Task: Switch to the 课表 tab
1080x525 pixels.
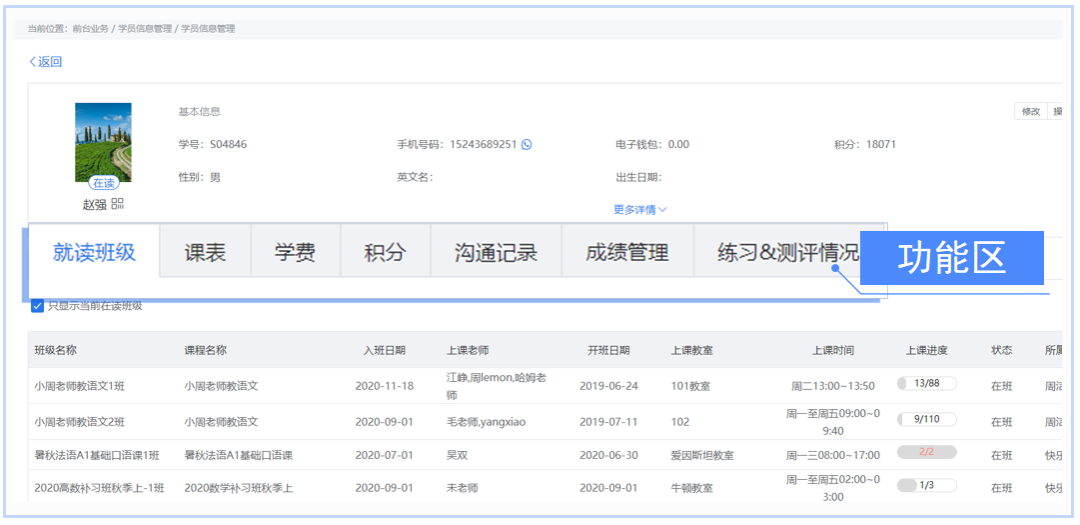Action: [x=205, y=253]
